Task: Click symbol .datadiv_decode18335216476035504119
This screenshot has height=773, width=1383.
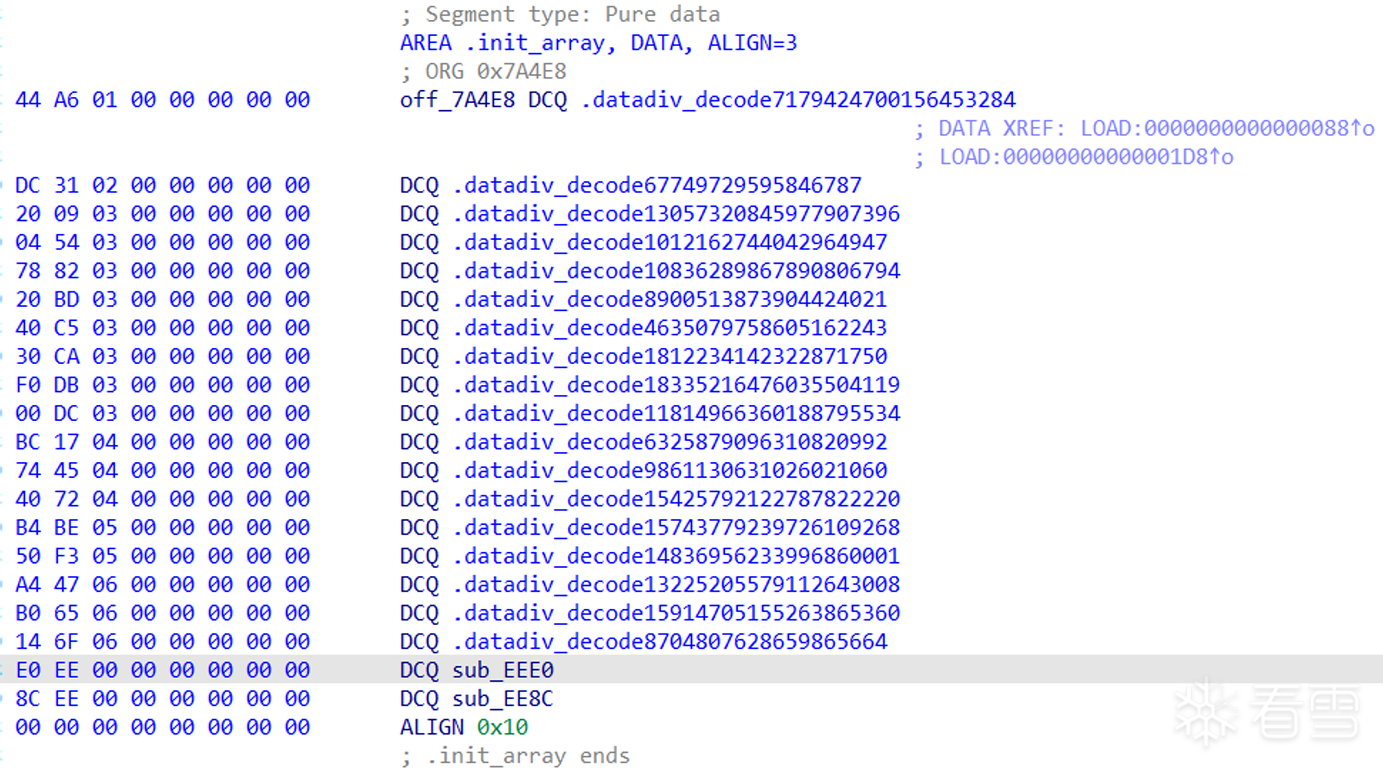Action: click(676, 385)
